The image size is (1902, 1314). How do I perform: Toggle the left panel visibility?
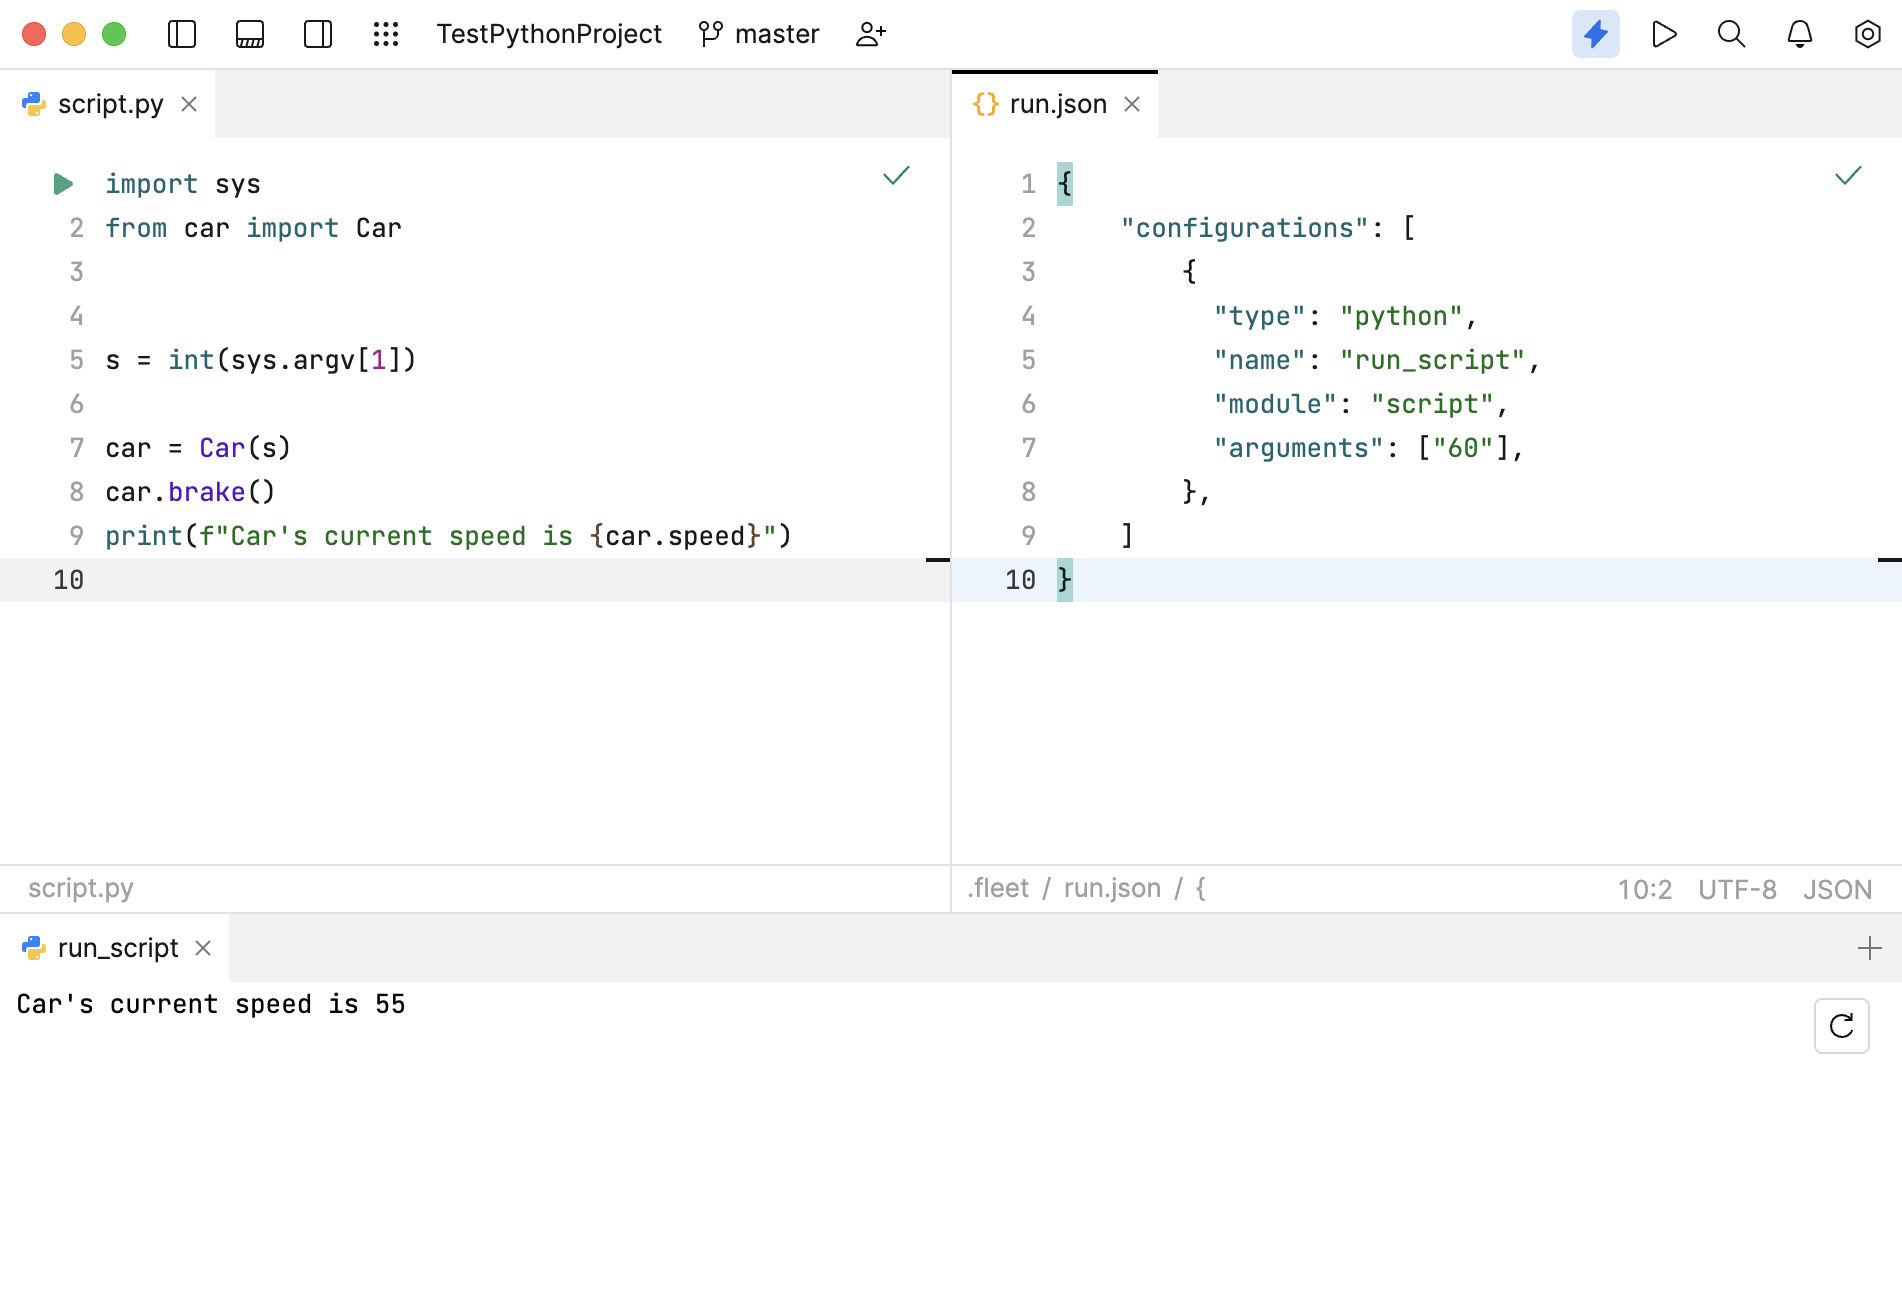[x=180, y=33]
